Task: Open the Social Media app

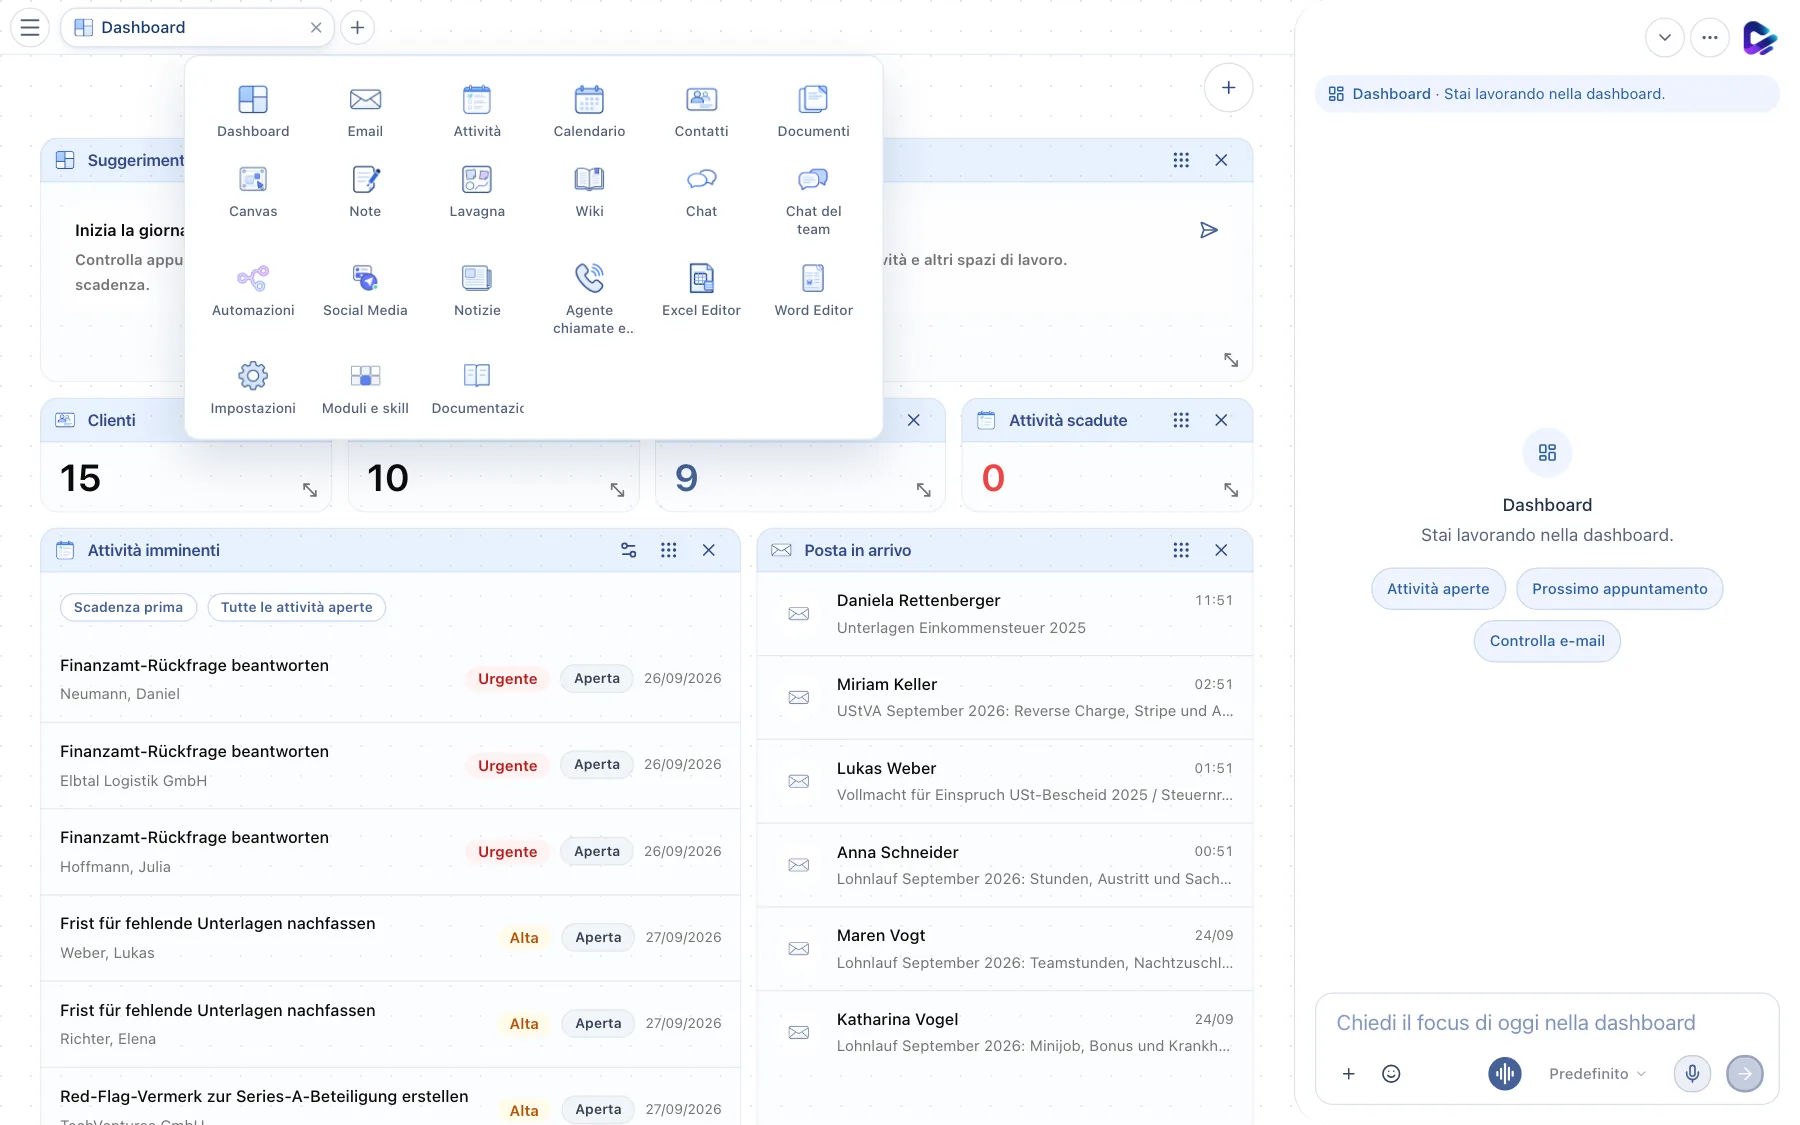Action: pos(365,289)
